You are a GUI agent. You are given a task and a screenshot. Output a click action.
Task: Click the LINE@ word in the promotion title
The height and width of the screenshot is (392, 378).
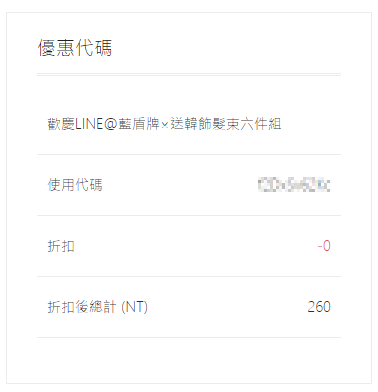[x=96, y=124]
